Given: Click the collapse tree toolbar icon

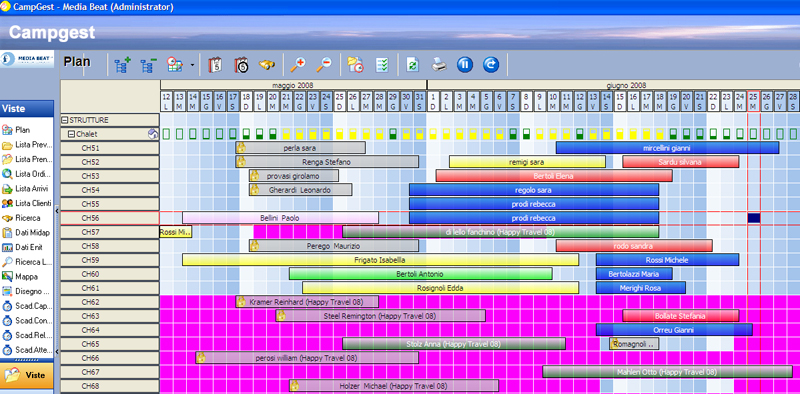Looking at the screenshot, I should pos(148,65).
